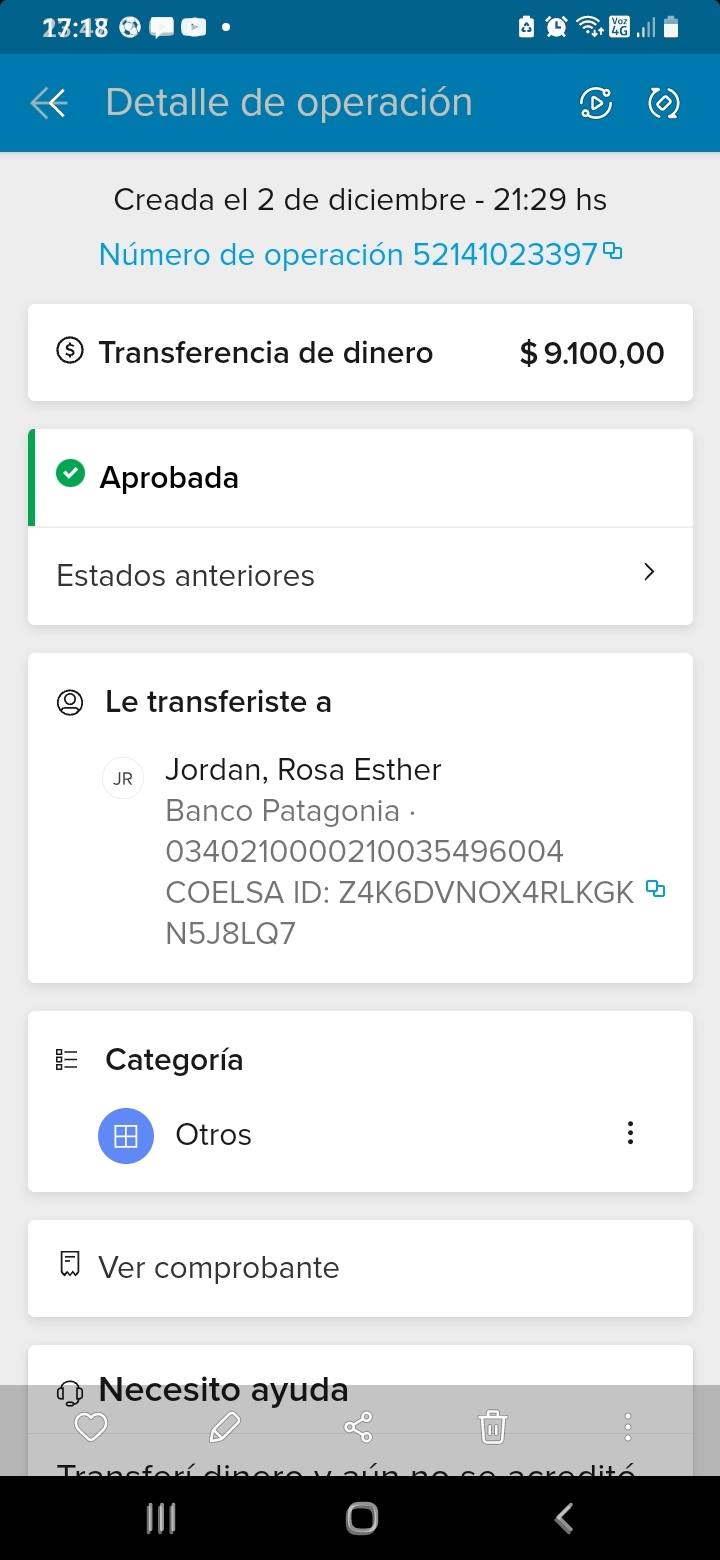
Task: Open Android recent apps button
Action: pyautogui.click(x=161, y=1518)
